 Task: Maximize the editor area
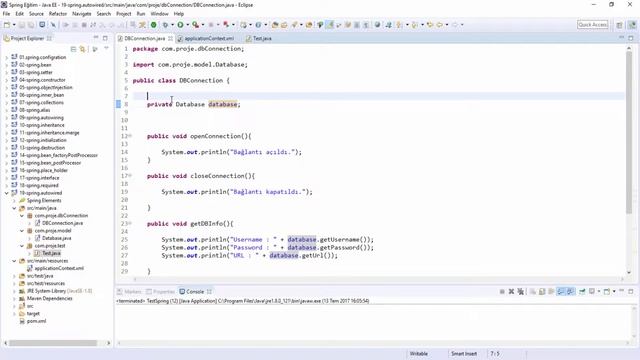pos(631,38)
